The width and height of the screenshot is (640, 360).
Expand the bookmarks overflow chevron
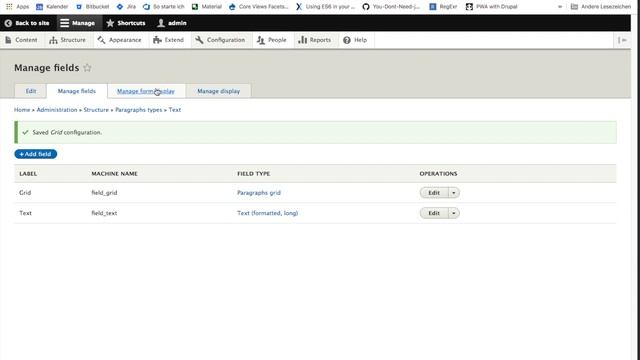[x=560, y=7]
